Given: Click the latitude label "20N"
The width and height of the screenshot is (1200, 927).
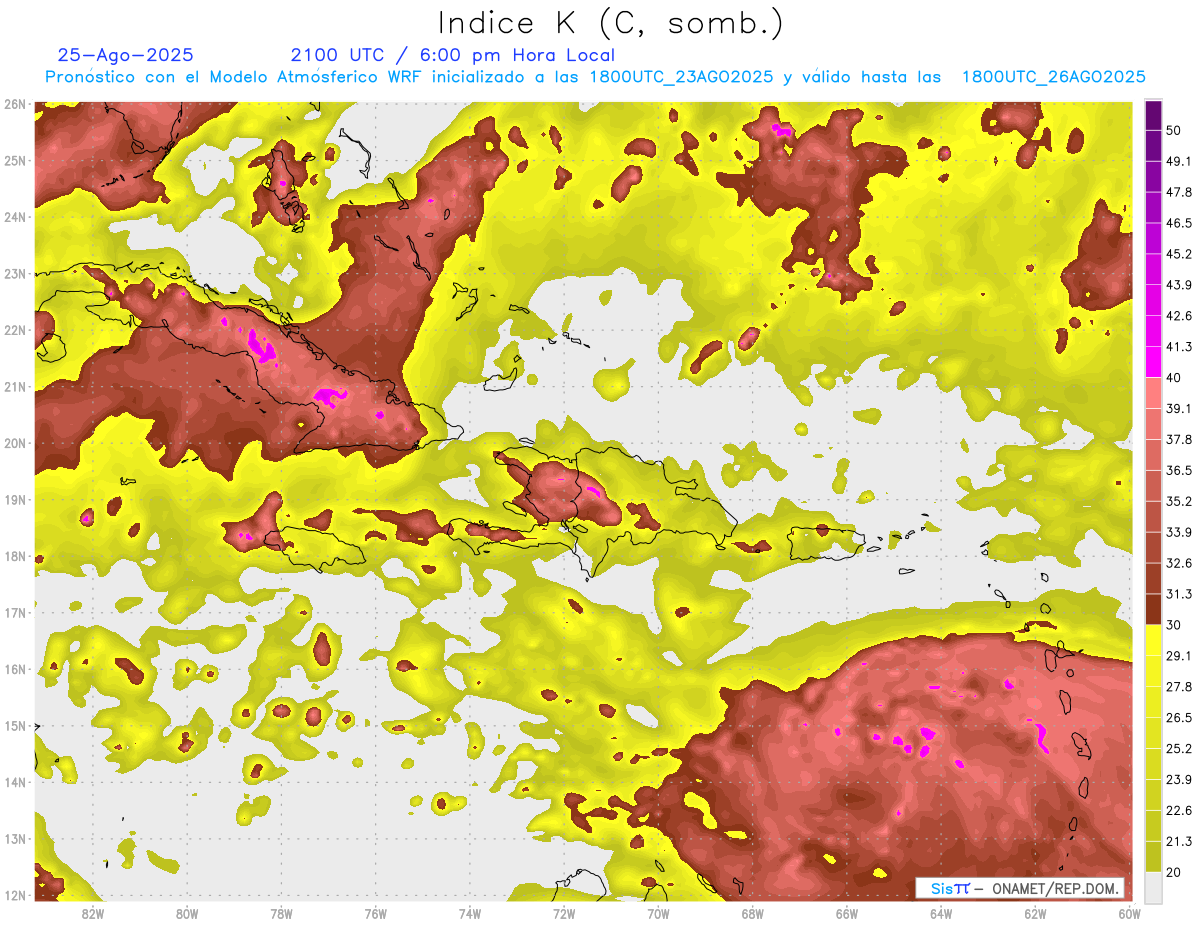Looking at the screenshot, I should (x=15, y=443).
